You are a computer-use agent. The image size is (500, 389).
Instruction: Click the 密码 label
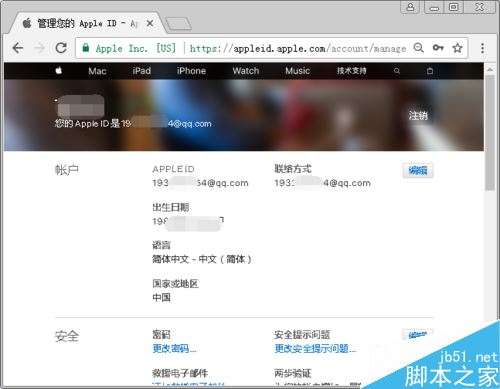pyautogui.click(x=161, y=335)
